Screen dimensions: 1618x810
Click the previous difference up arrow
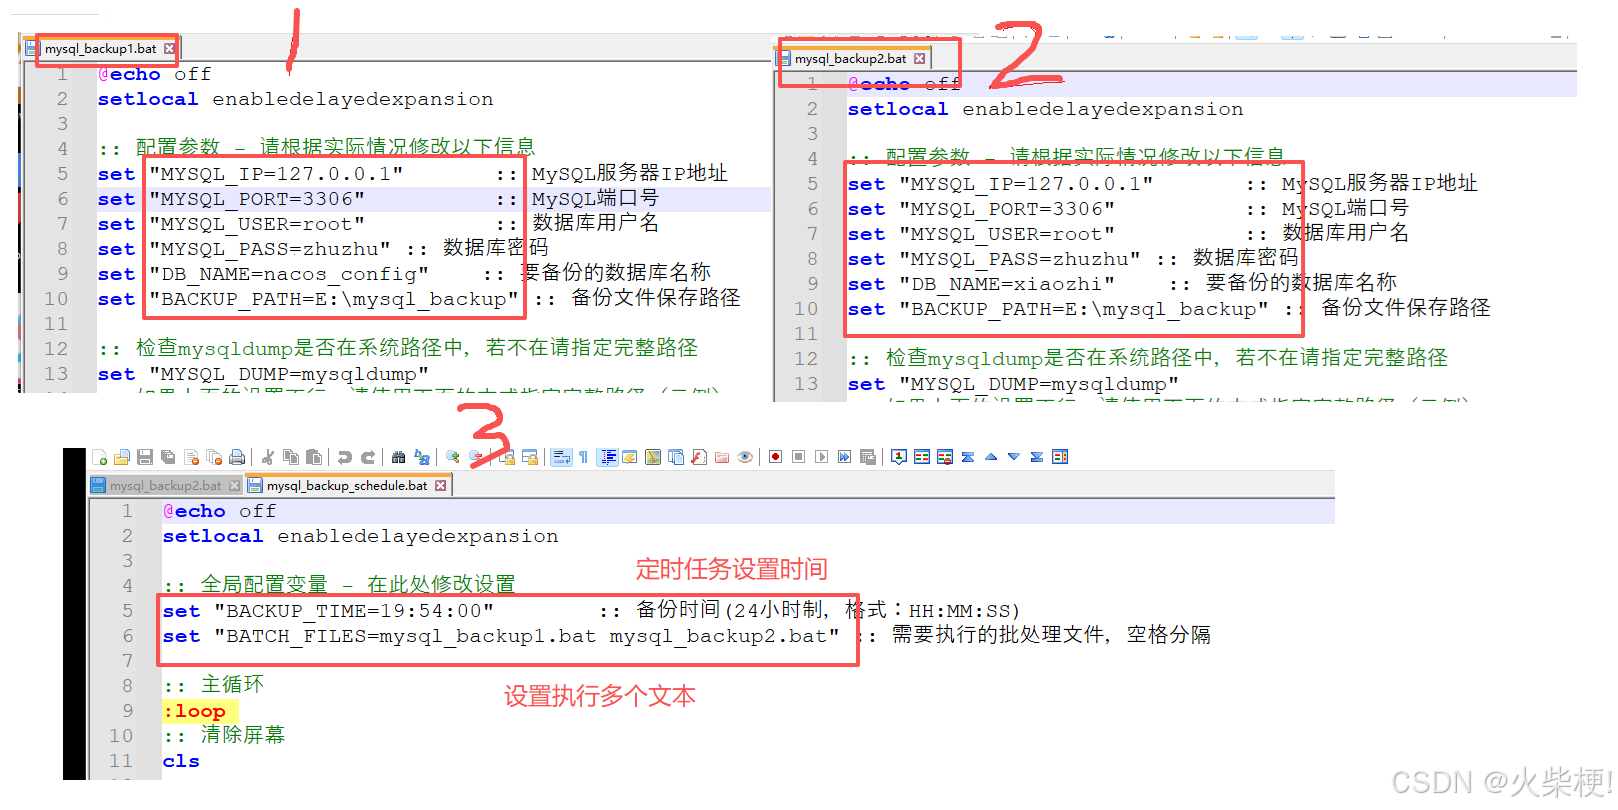tap(990, 457)
